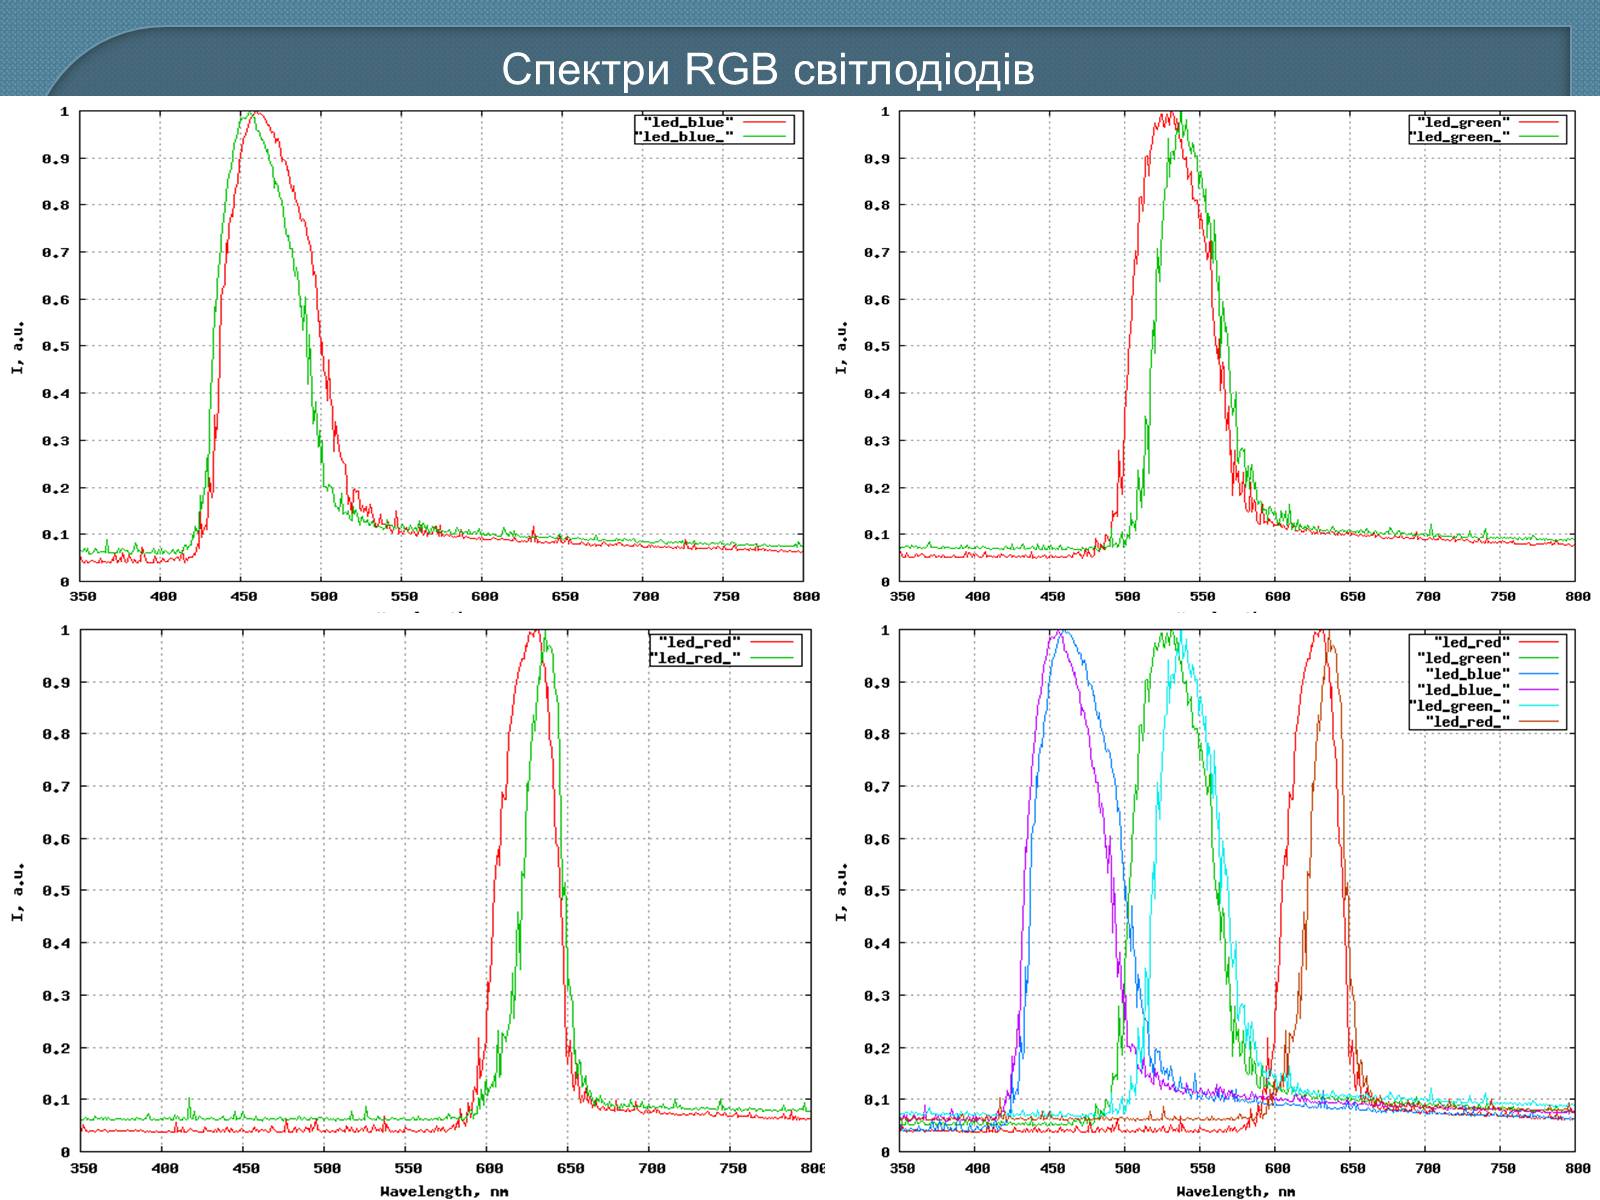The height and width of the screenshot is (1200, 1600).
Task: Click the 0.7 tick on combined chart y-axis
Action: 877,787
